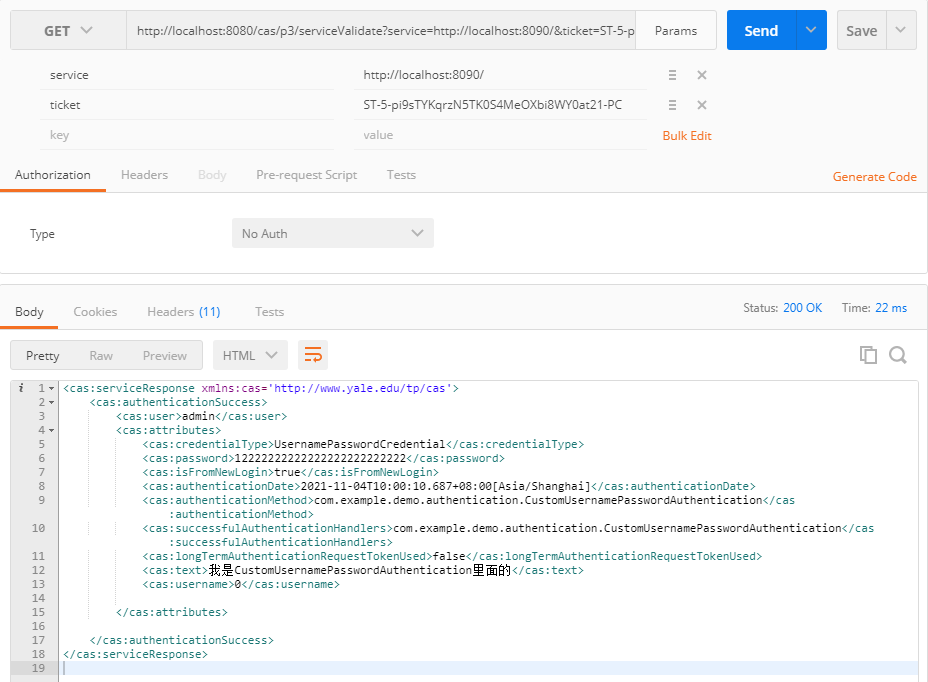Remove the service parameter with its X icon
928x682 pixels.
701,74
